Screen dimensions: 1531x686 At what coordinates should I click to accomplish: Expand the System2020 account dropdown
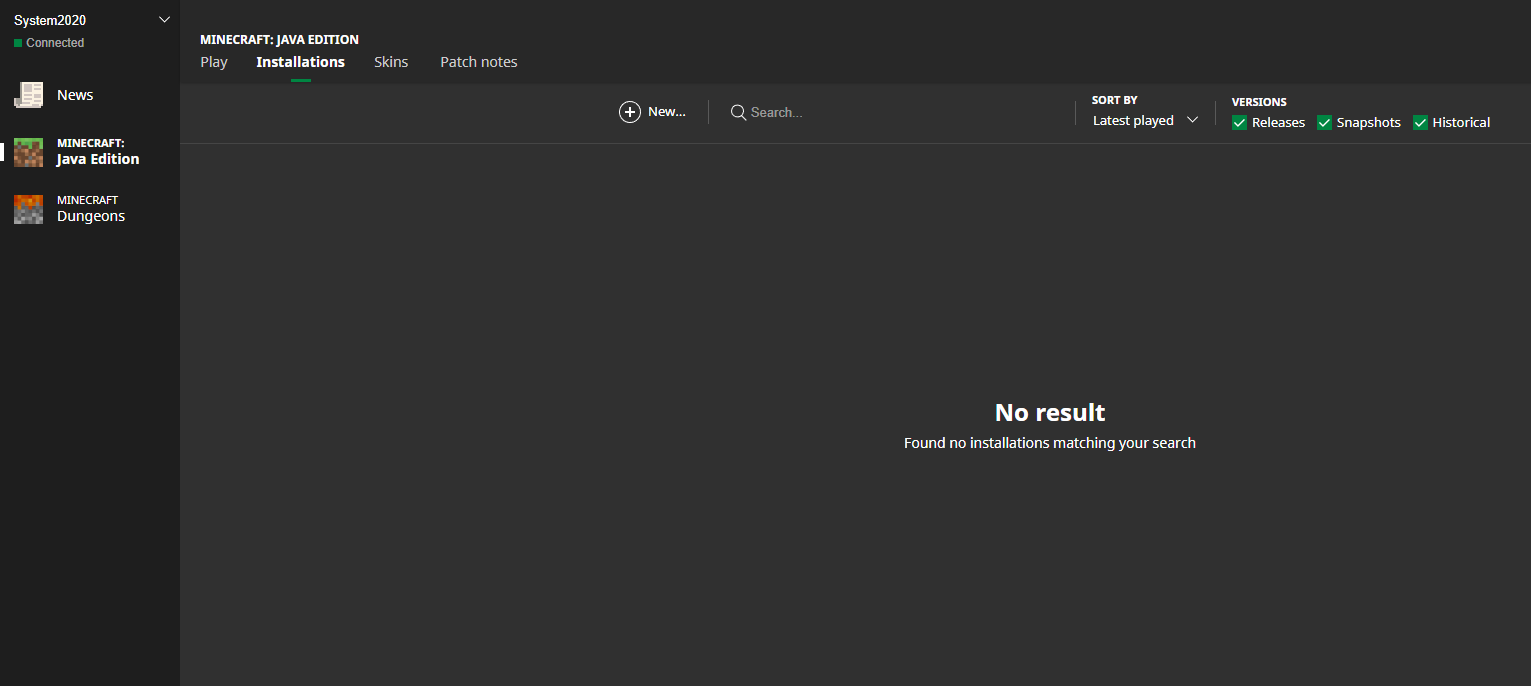[x=165, y=20]
